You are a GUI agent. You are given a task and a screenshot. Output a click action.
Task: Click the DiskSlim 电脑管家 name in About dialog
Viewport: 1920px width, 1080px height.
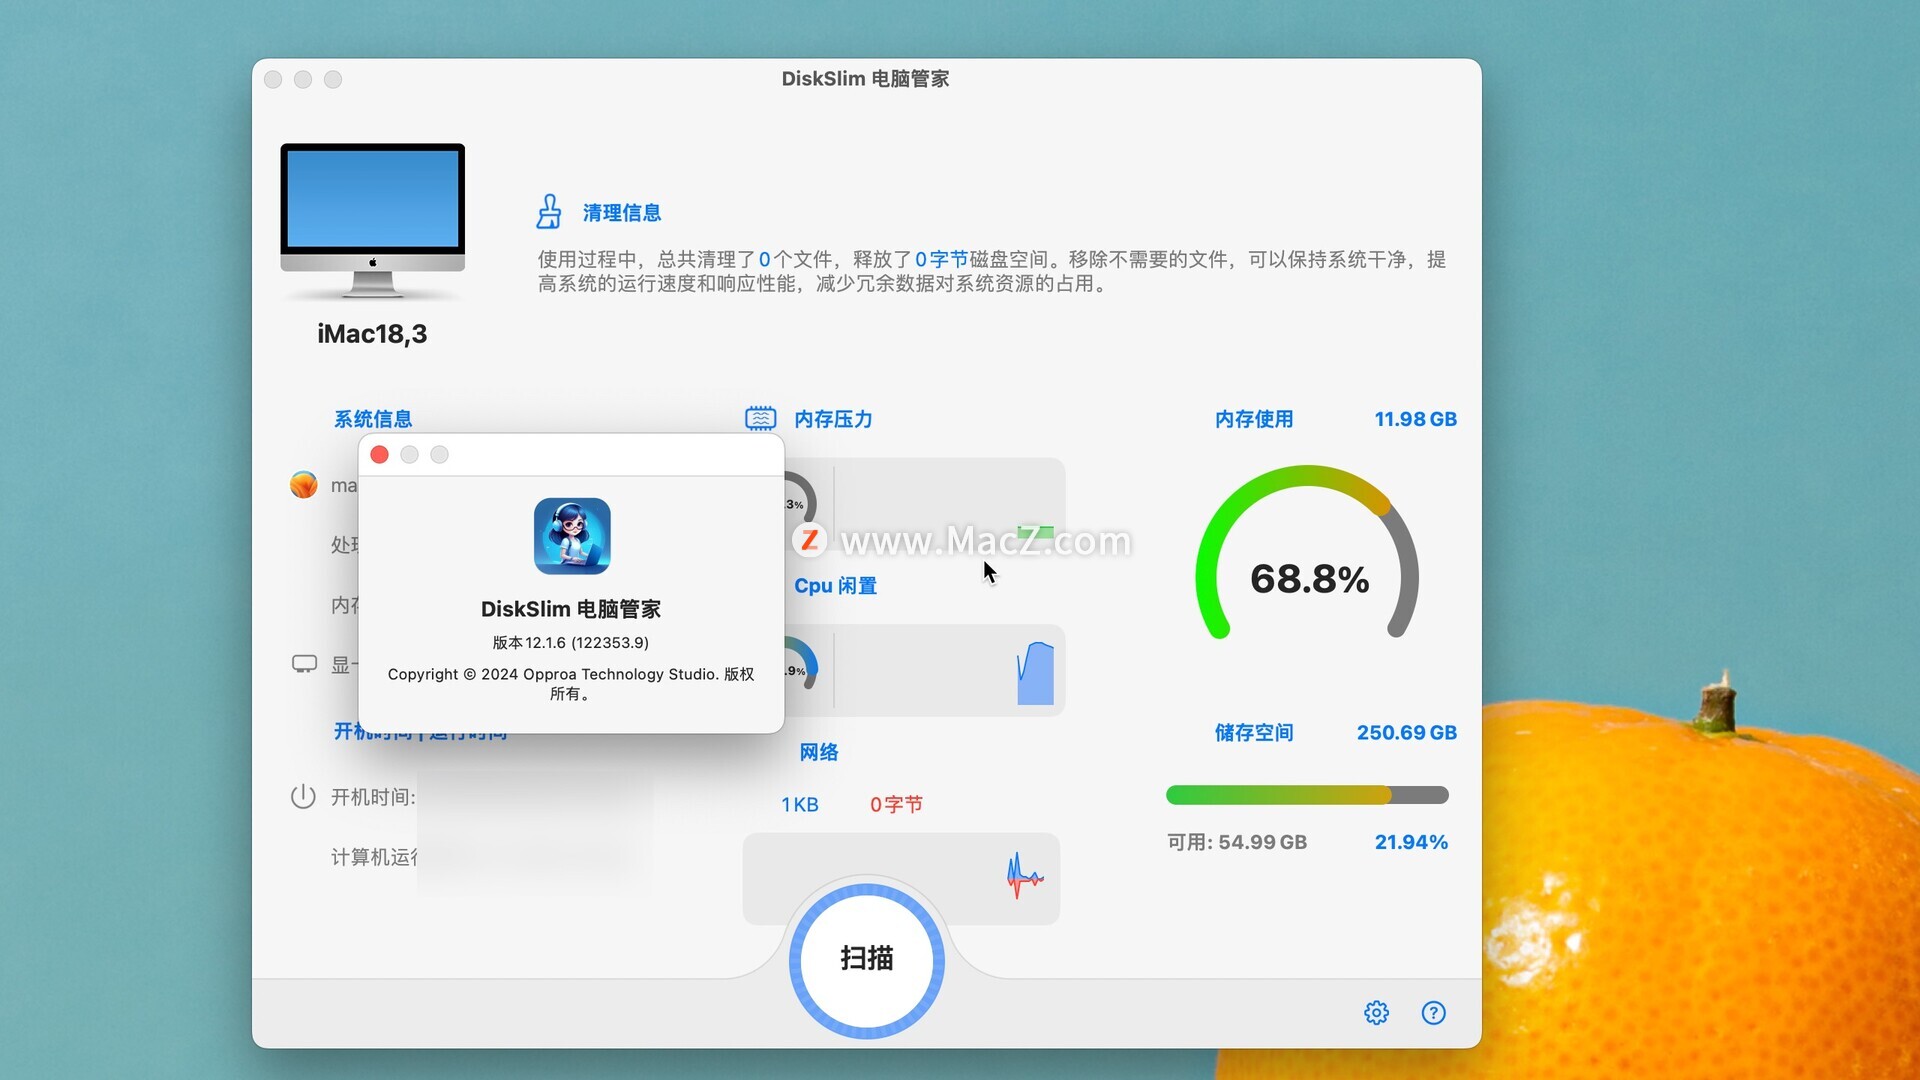(x=571, y=609)
